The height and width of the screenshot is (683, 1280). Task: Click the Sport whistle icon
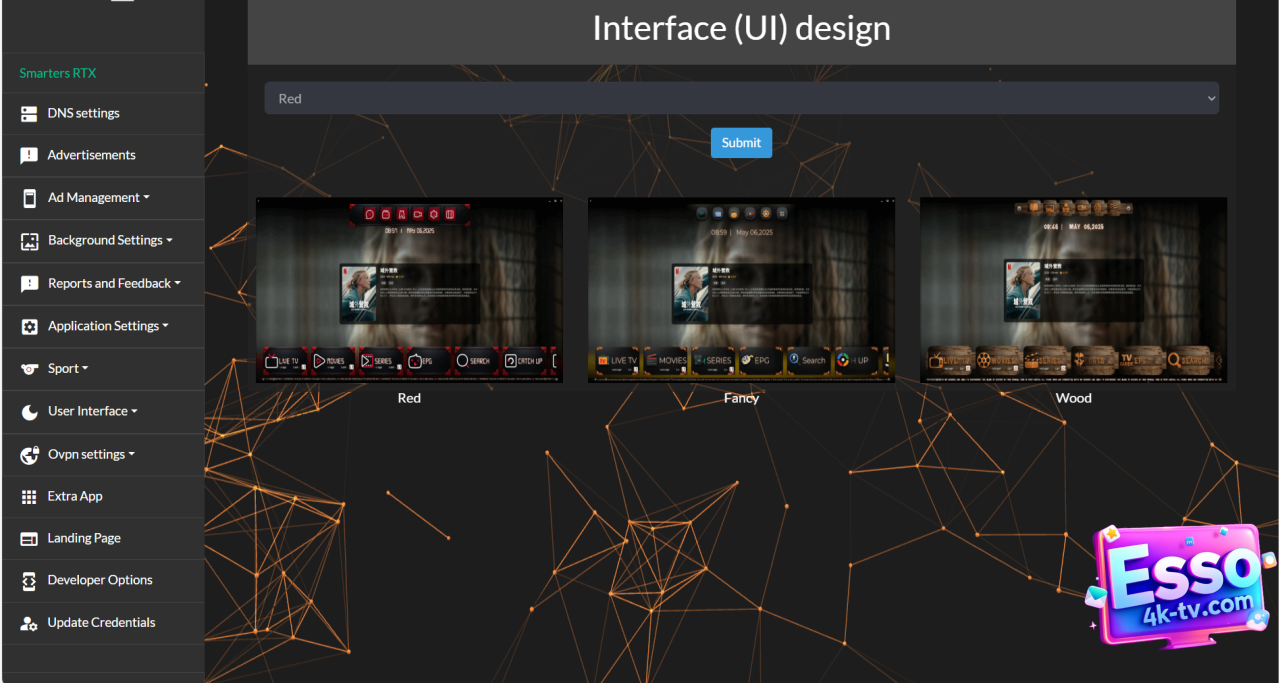click(29, 369)
